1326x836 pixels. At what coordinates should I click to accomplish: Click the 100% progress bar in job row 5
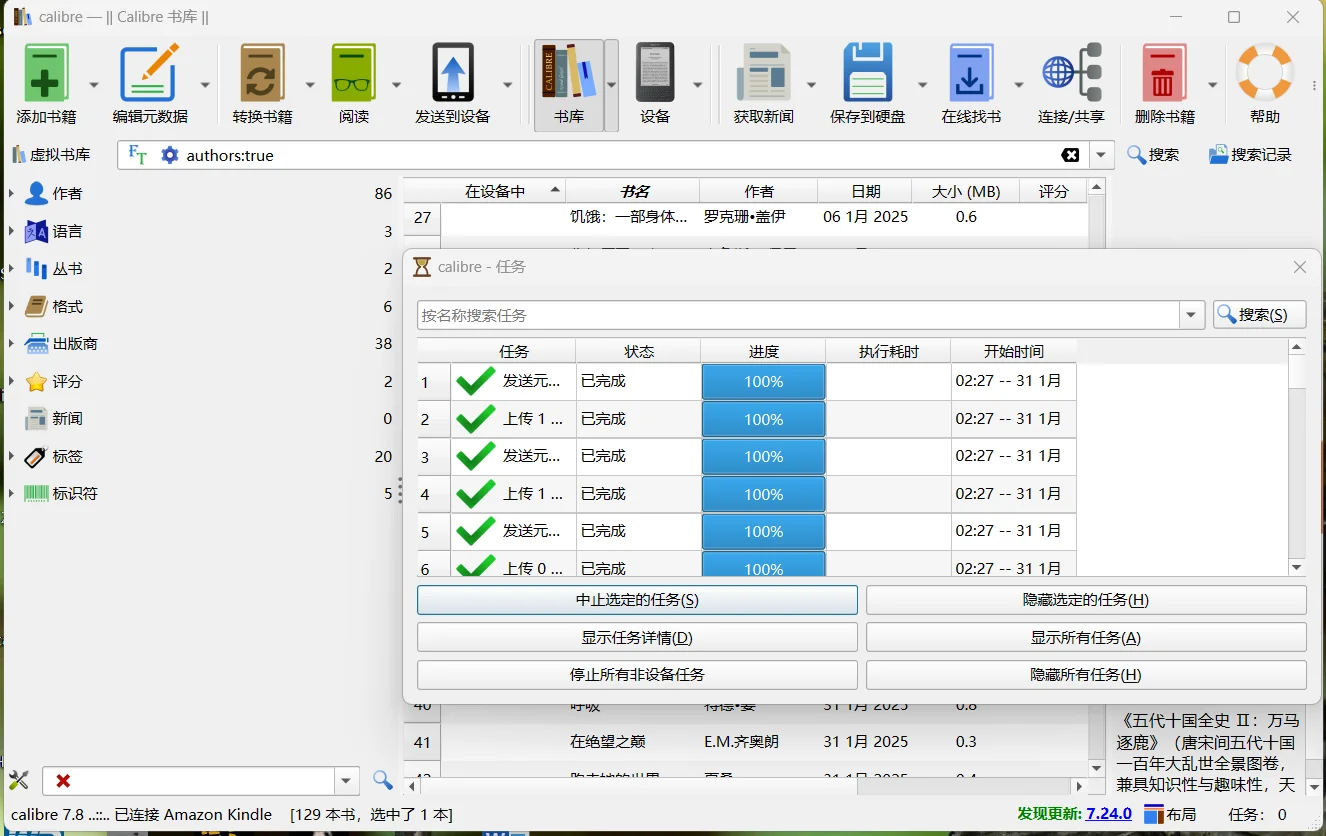click(764, 531)
